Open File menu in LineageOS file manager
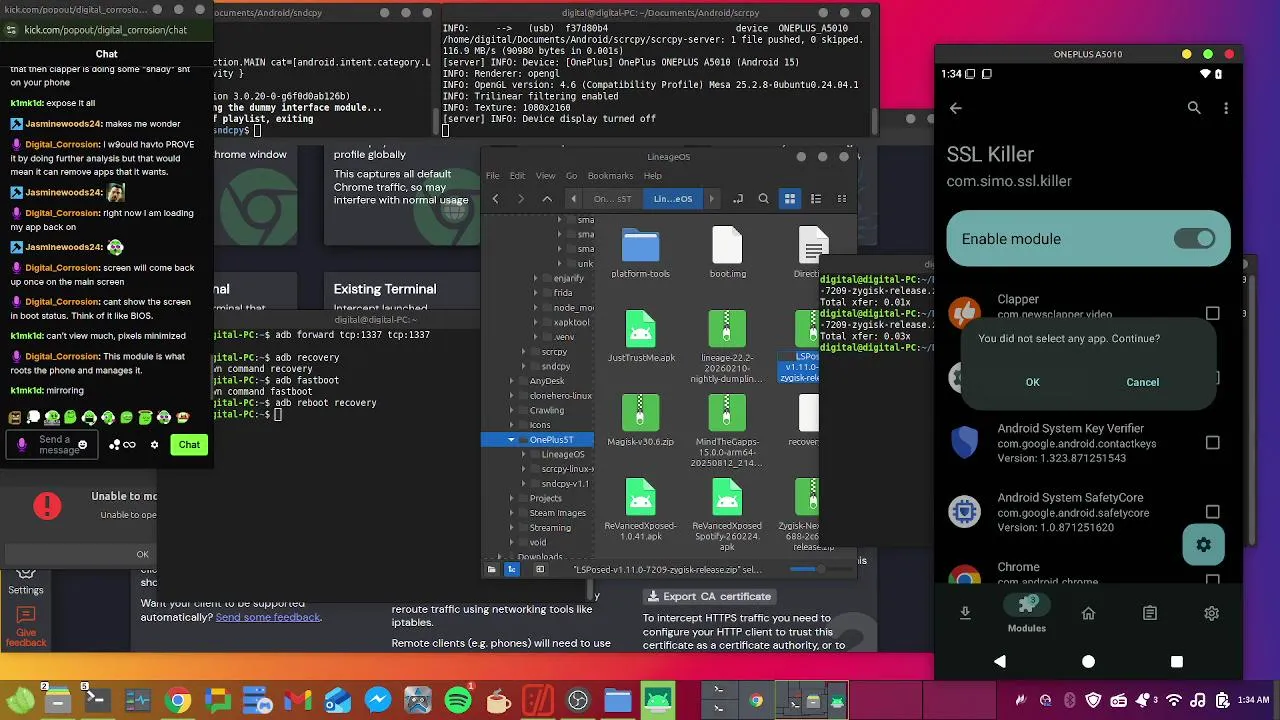This screenshot has height=720, width=1280. click(x=493, y=176)
